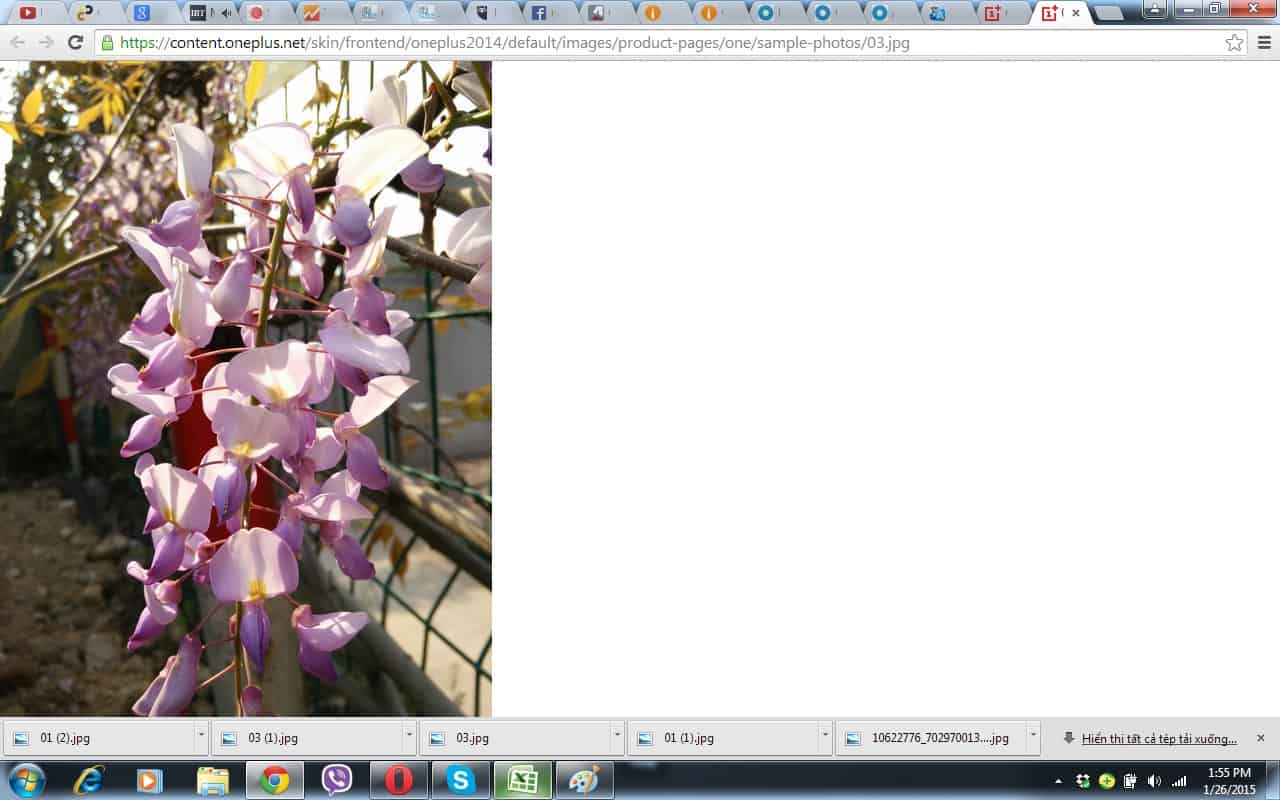Expand options arrow for 01 (2).jpg download
The image size is (1280, 800).
(201, 738)
